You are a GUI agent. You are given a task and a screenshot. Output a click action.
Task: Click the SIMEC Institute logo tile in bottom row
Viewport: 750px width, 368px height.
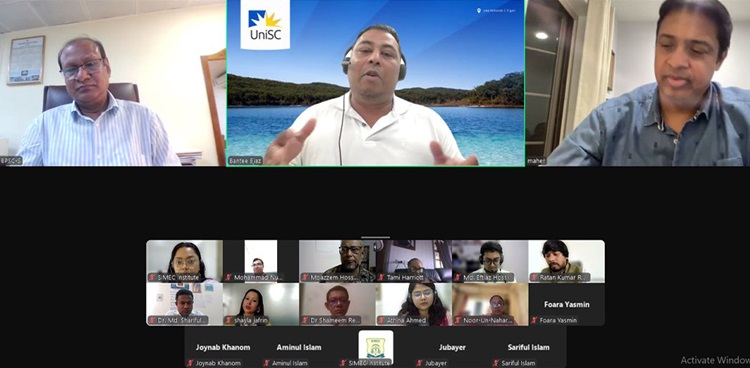pyautogui.click(x=375, y=347)
